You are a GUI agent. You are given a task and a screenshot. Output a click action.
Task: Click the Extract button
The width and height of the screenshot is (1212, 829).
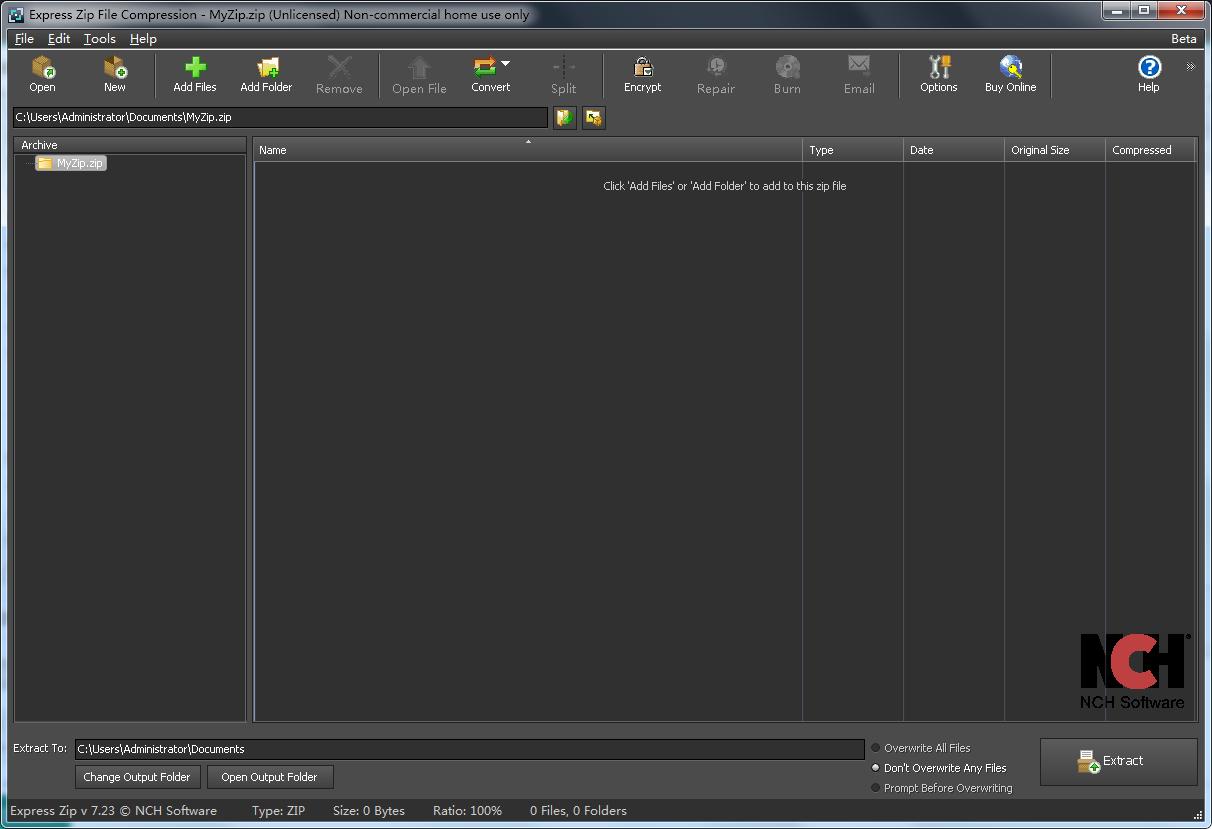1118,762
